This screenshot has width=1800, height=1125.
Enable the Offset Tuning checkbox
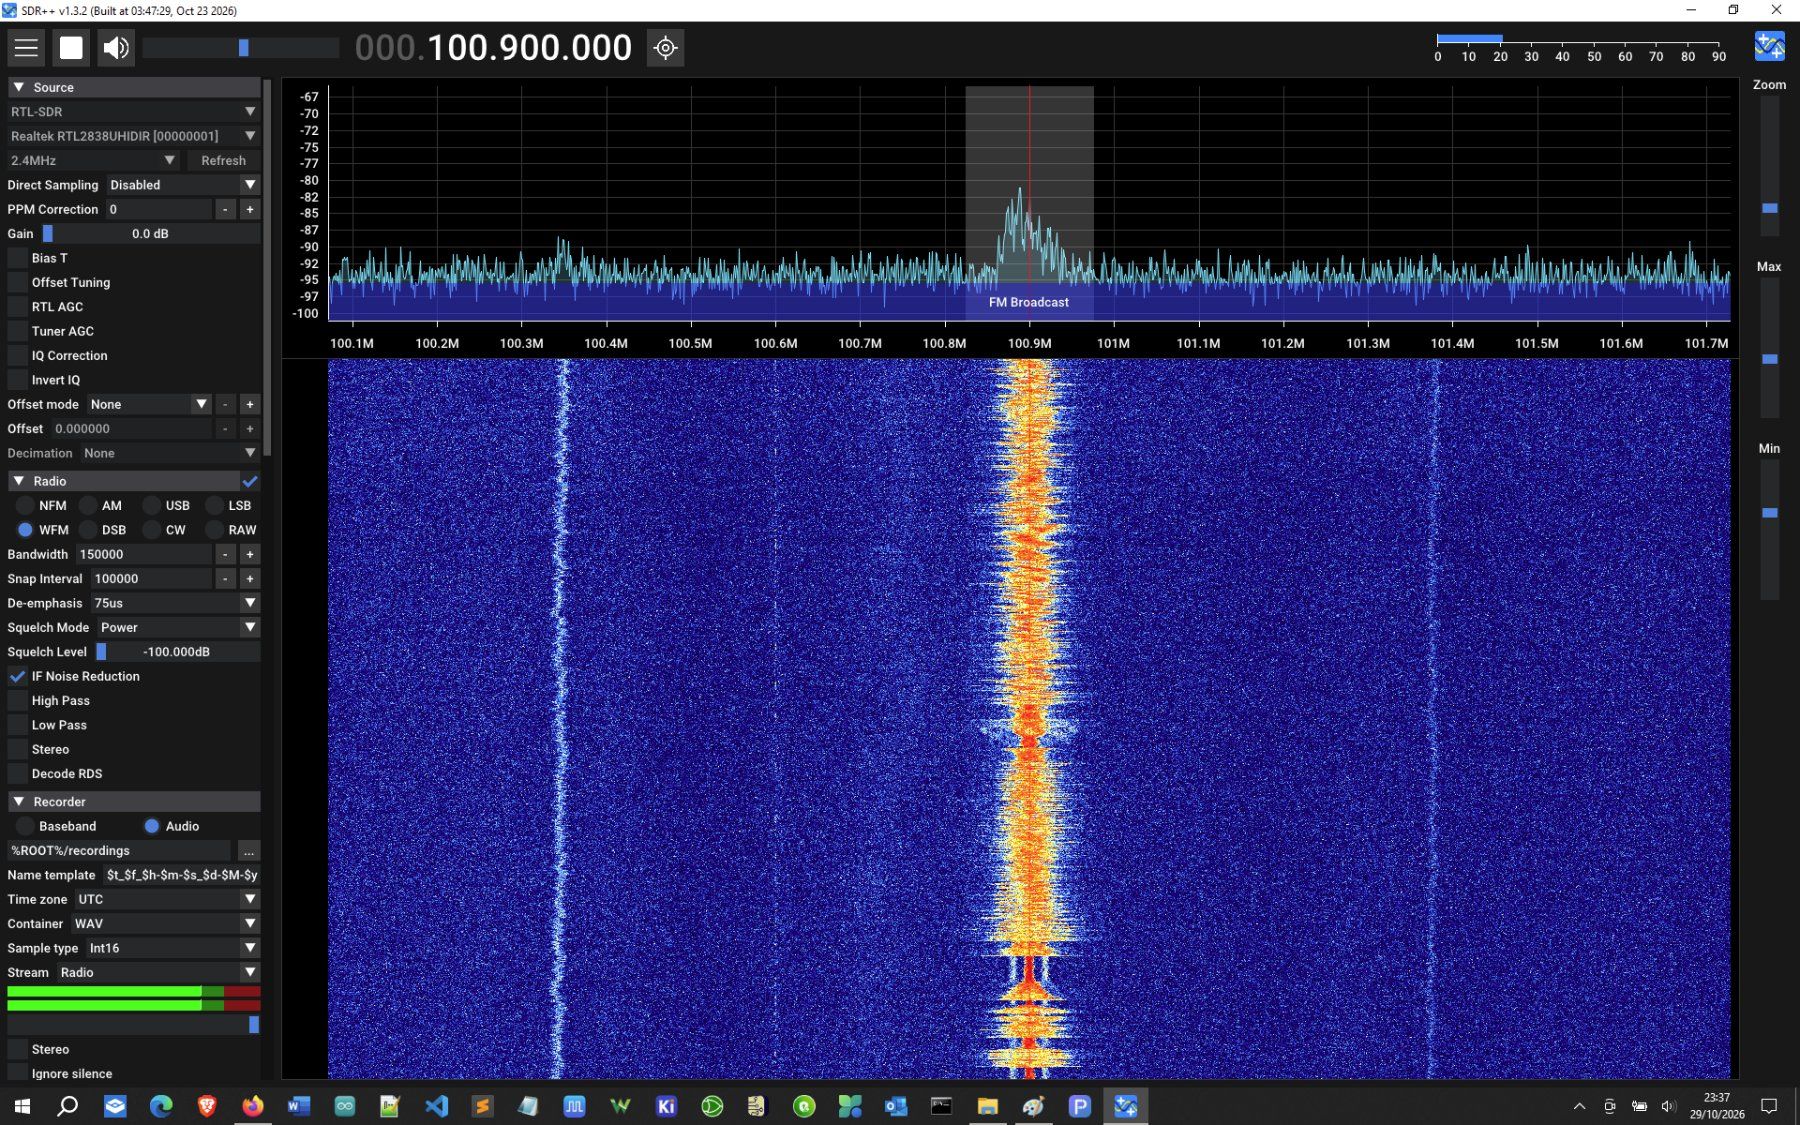coord(18,283)
